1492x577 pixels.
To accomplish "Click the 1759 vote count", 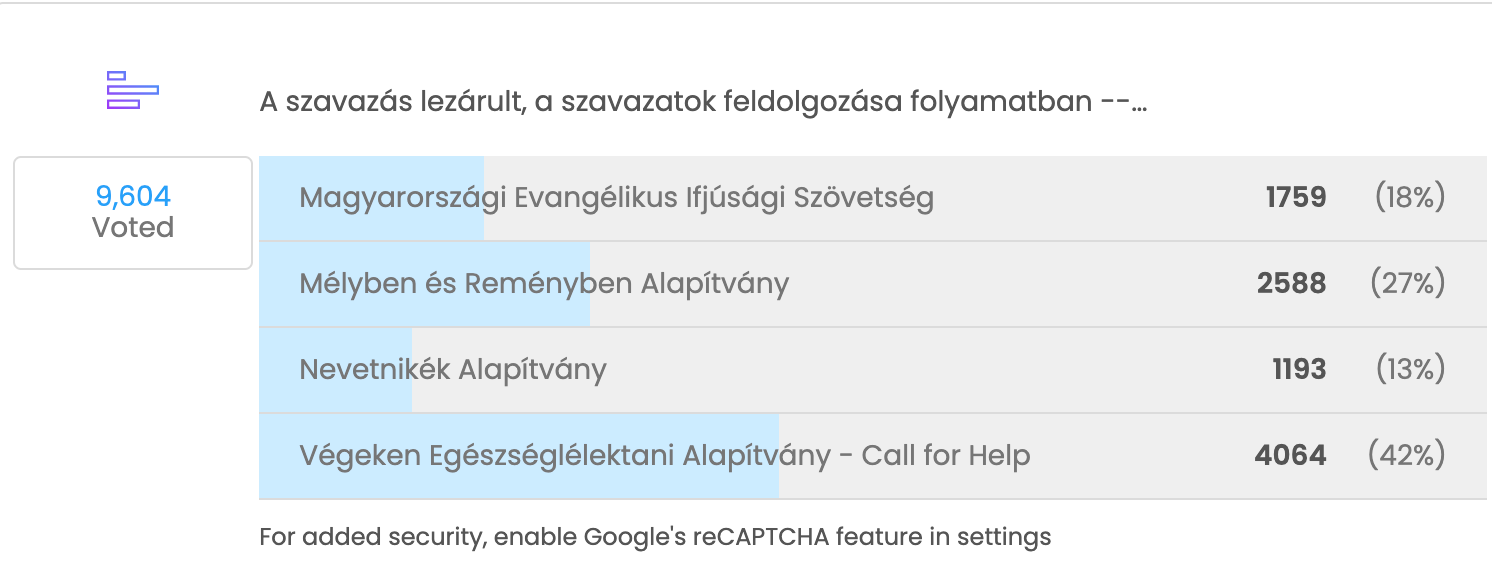I will (x=1296, y=198).
